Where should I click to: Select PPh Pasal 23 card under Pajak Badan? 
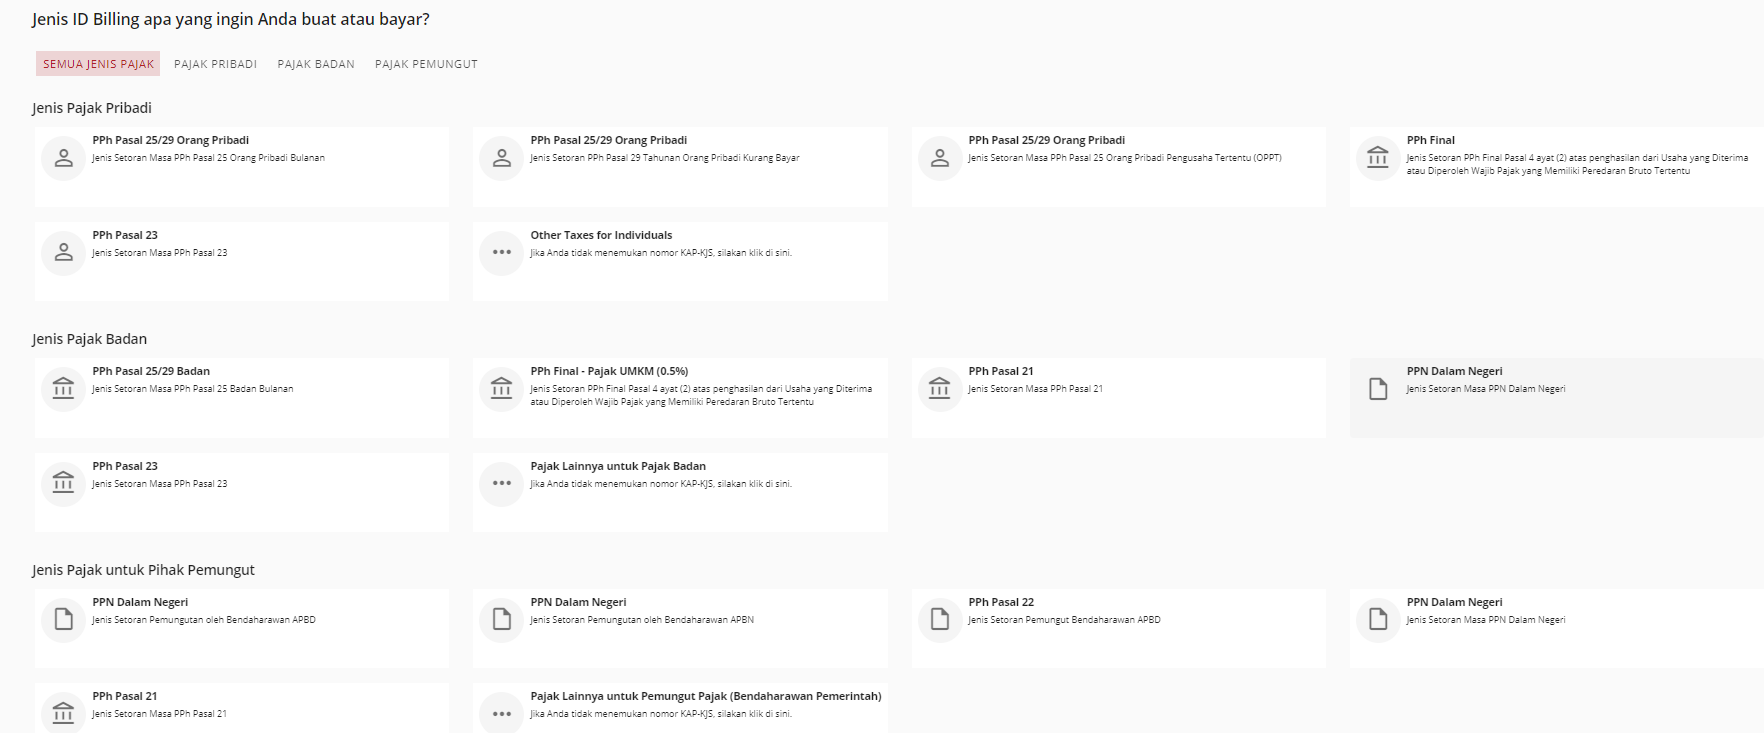[x=242, y=493]
